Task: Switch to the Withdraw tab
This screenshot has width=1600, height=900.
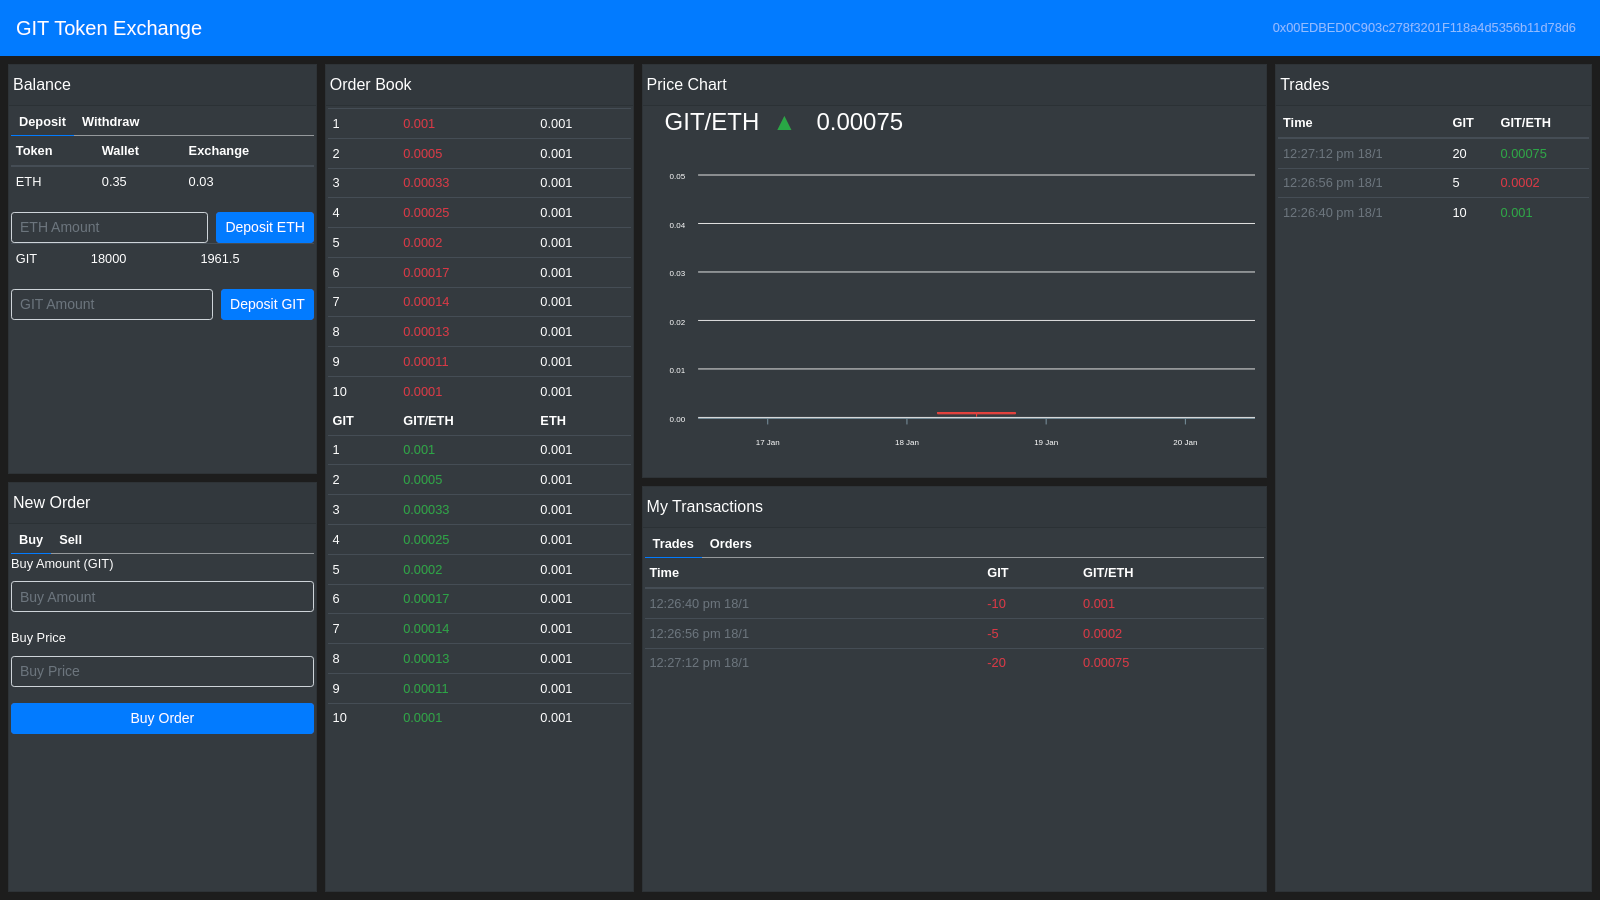Action: [110, 122]
